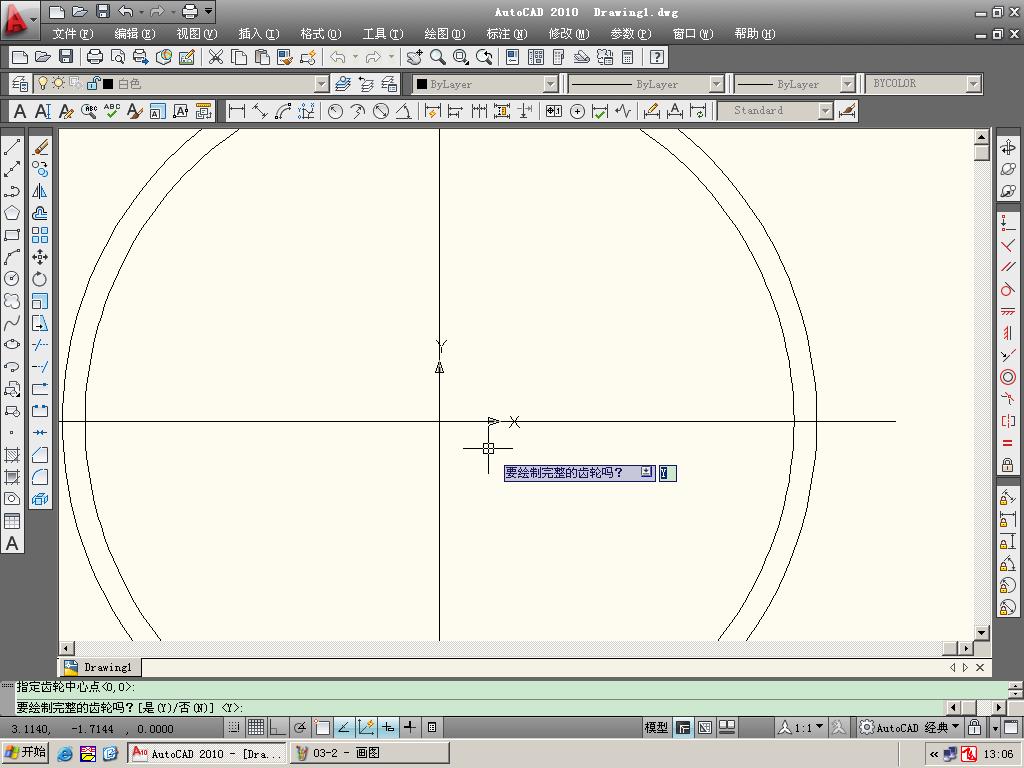Click the Spell check ABC icon
This screenshot has height=768, width=1024.
pyautogui.click(x=112, y=112)
